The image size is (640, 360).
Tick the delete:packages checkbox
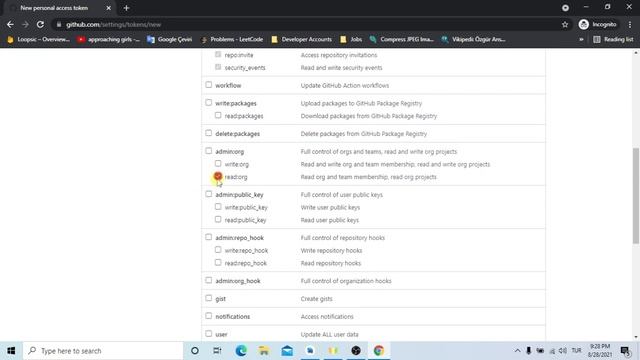click(x=209, y=133)
